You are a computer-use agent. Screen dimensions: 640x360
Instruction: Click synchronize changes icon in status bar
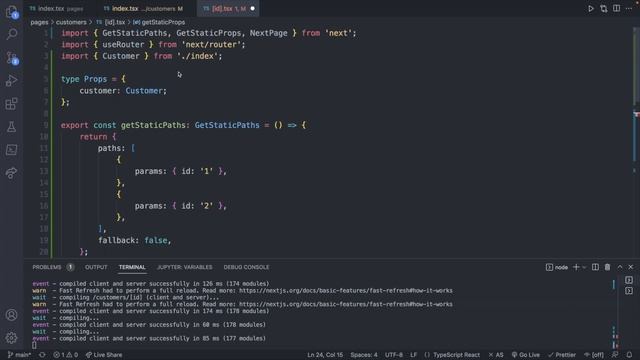42,355
